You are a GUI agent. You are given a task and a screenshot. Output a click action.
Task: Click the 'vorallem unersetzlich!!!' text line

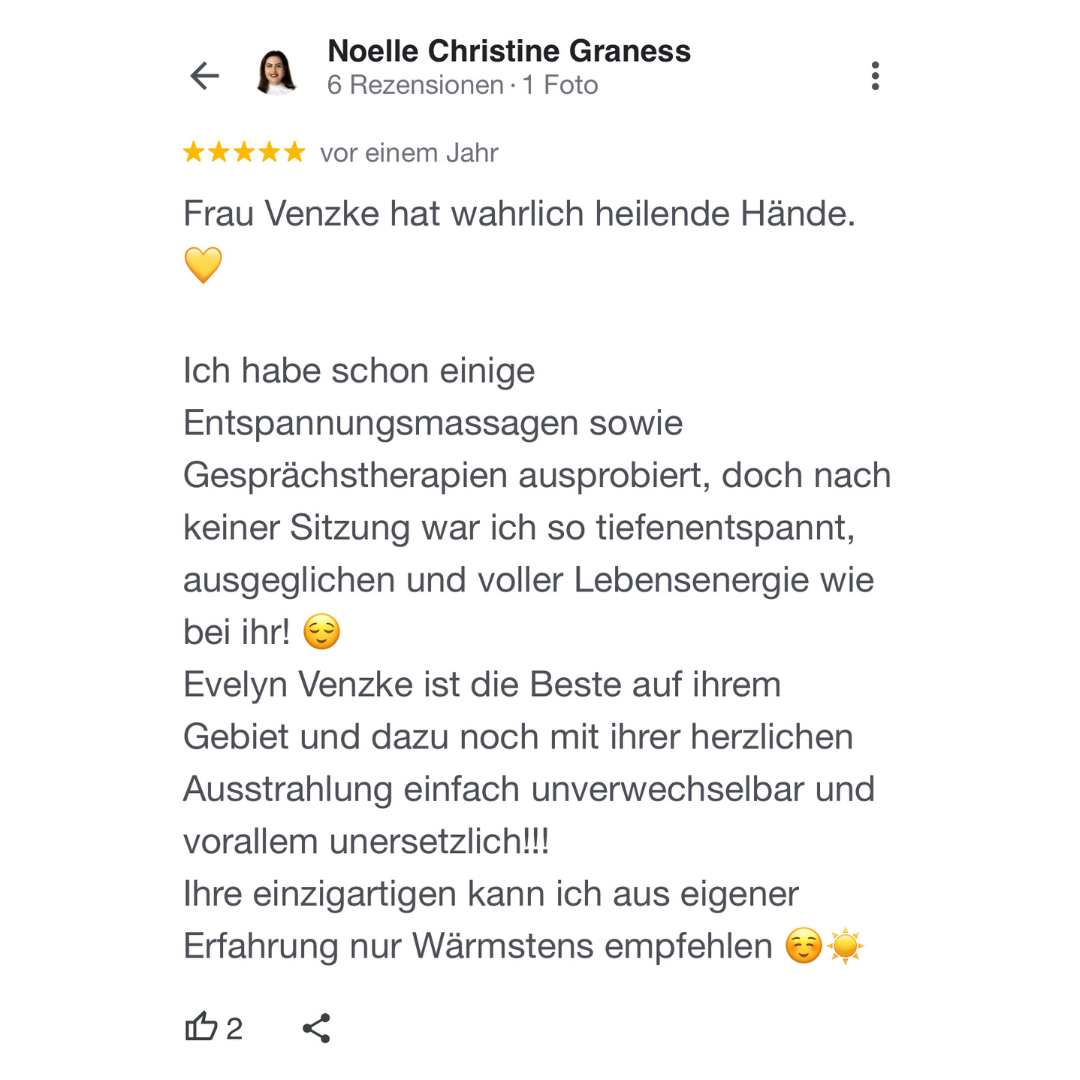pyautogui.click(x=366, y=841)
